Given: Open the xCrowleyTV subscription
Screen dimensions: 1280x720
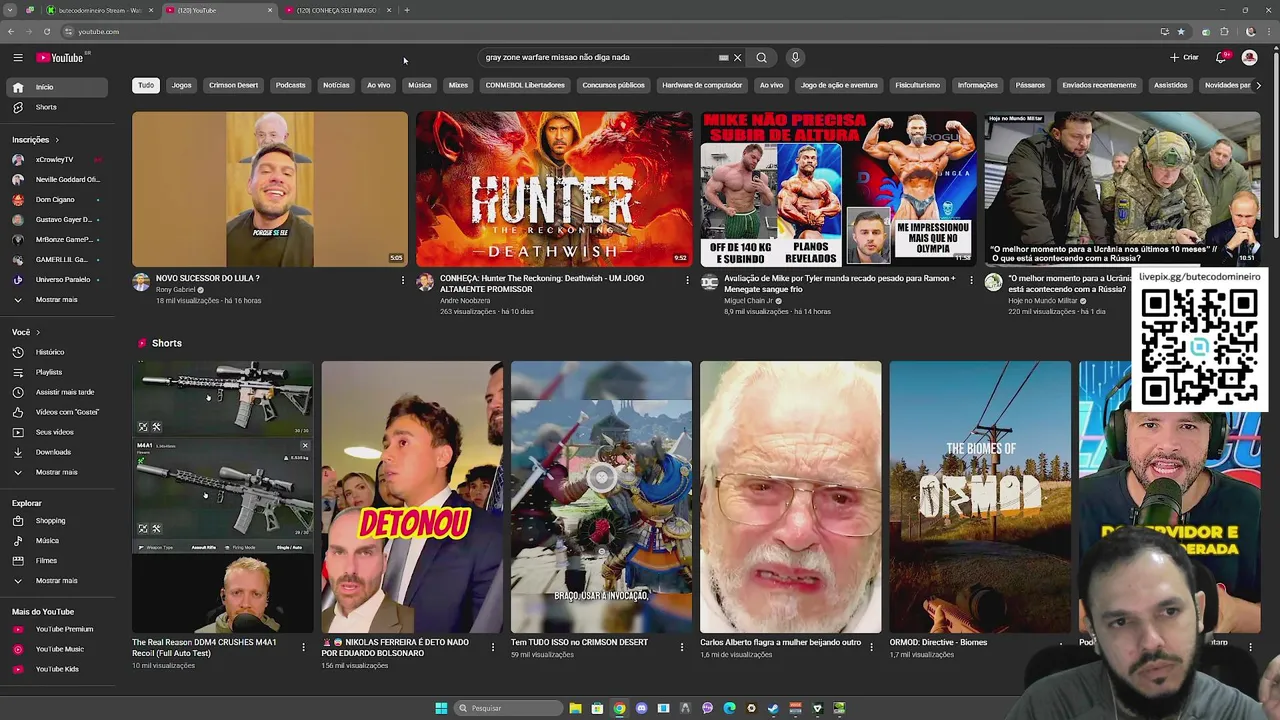Looking at the screenshot, I should point(56,159).
